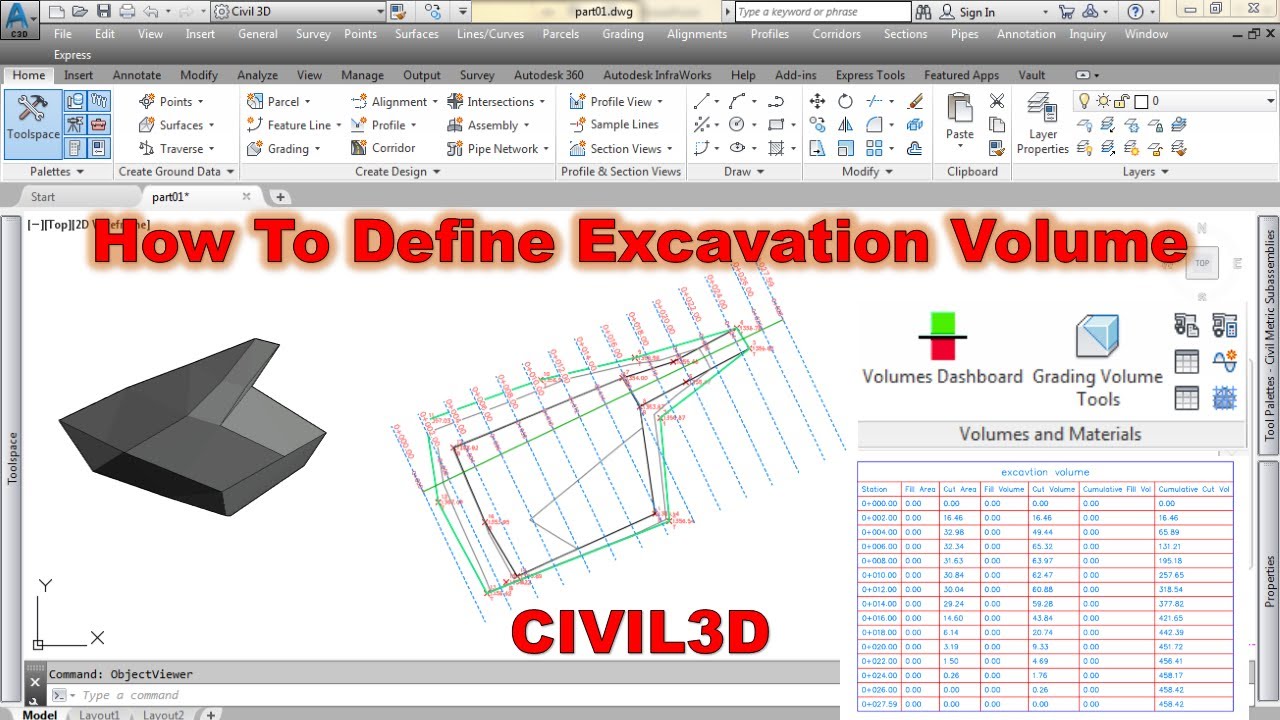Toggle layer 0 on/off lightbulb
The image size is (1280, 720).
tap(1084, 101)
